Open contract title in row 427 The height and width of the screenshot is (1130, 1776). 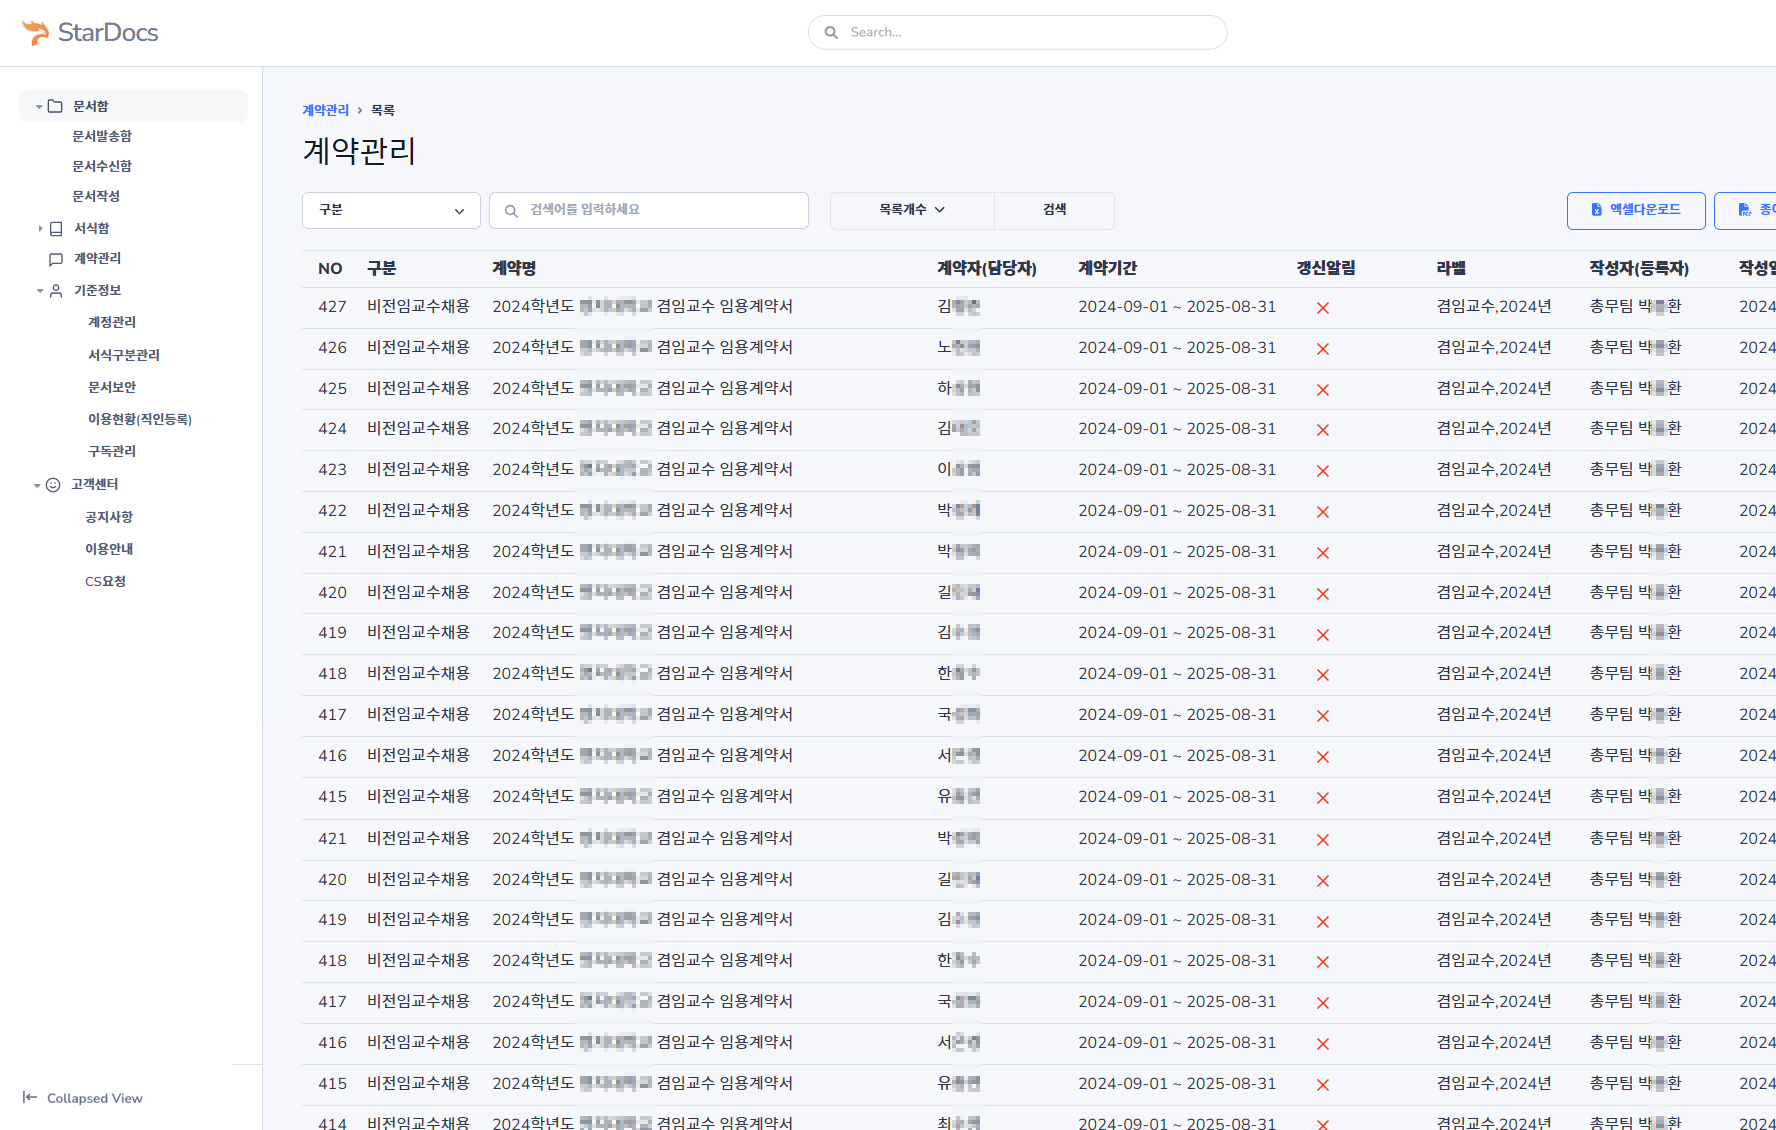pos(642,306)
